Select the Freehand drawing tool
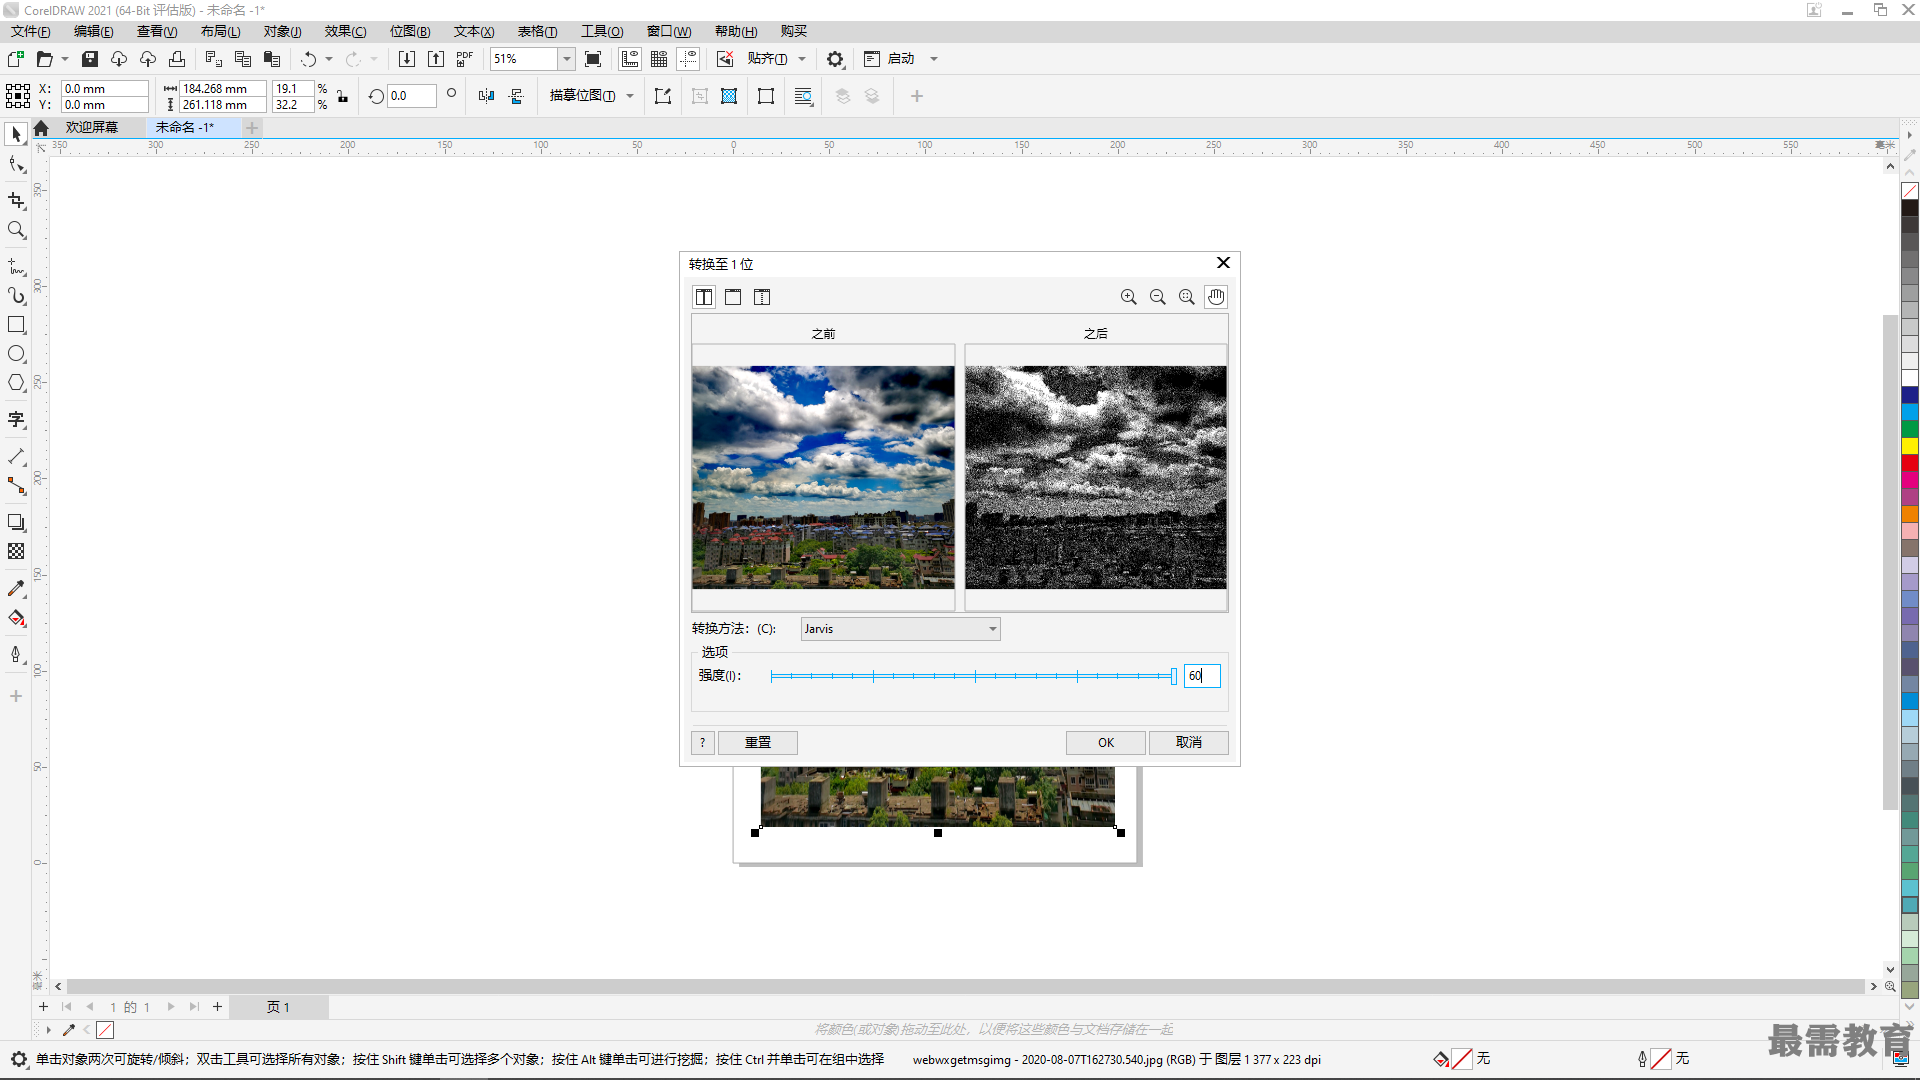The height and width of the screenshot is (1080, 1920). (16, 267)
